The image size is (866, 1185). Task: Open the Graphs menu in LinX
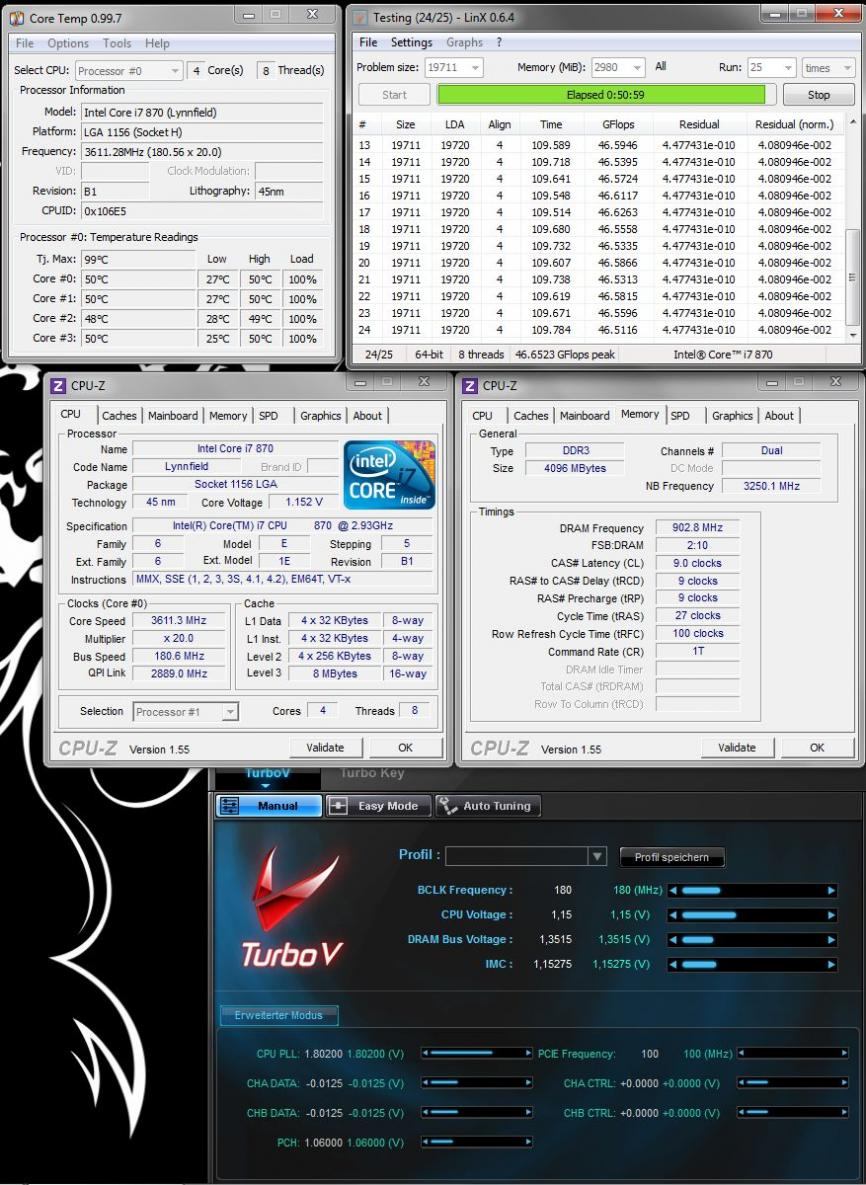click(x=464, y=42)
